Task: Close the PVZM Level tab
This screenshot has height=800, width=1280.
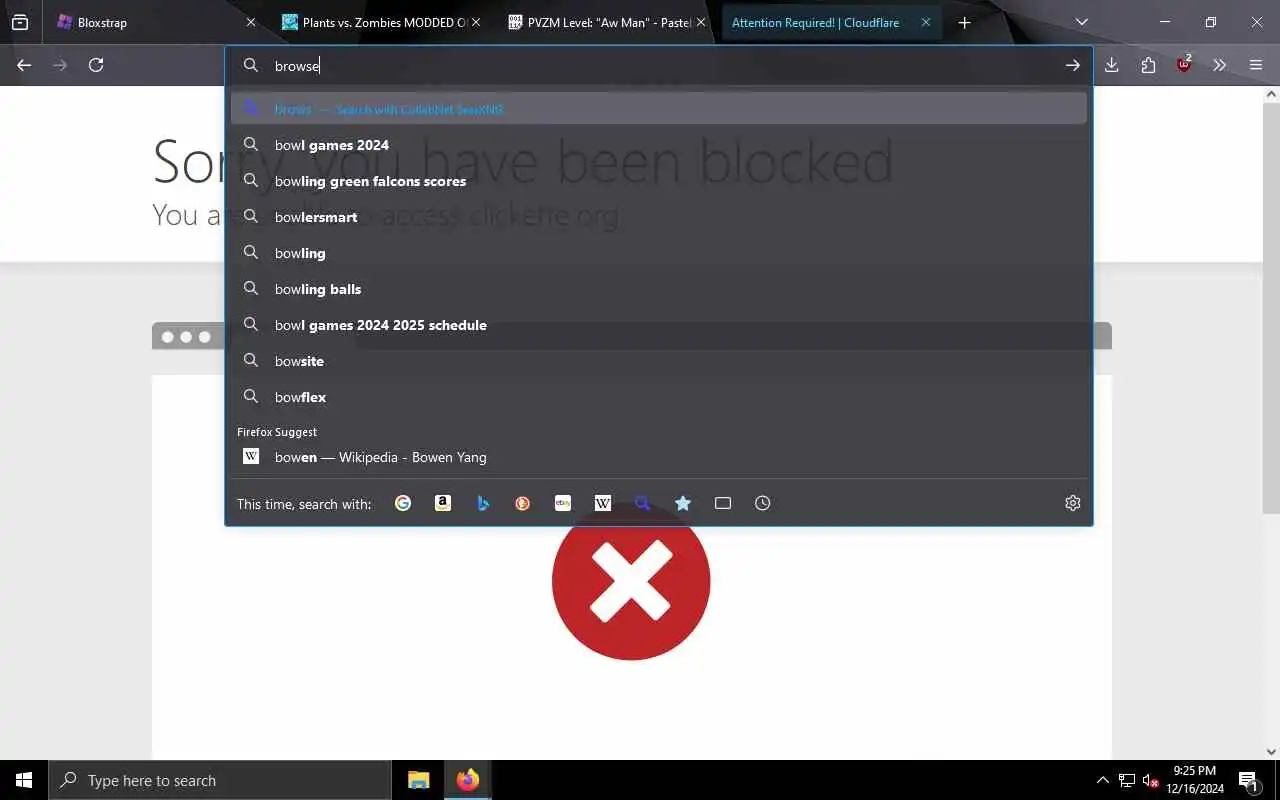Action: point(701,22)
